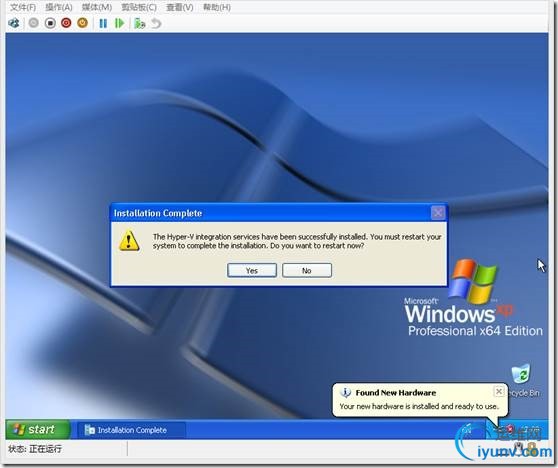Reset the VM with the green play icon
Screen dimensions: 558x468
click(x=119, y=23)
